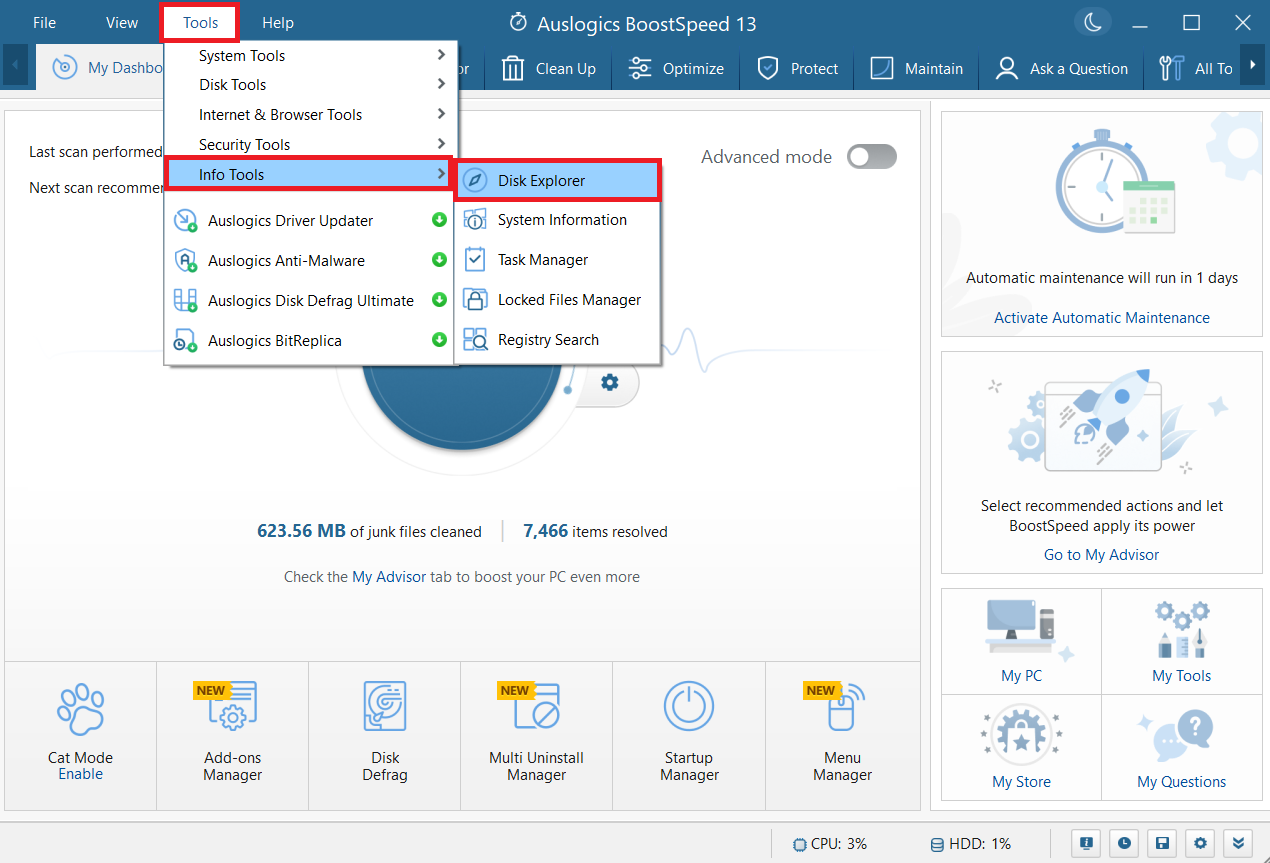1270x863 pixels.
Task: Choose Disk Explorer from Info Tools submenu
Action: (x=558, y=181)
